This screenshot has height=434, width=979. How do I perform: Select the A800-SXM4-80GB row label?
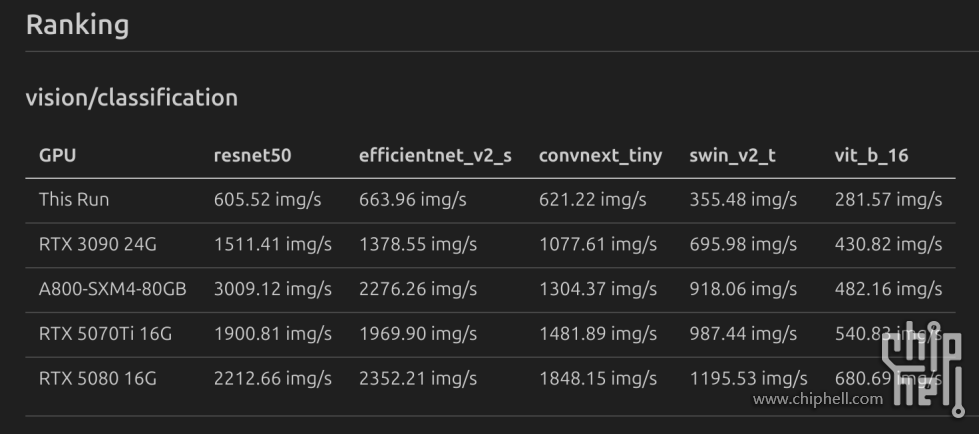click(112, 290)
